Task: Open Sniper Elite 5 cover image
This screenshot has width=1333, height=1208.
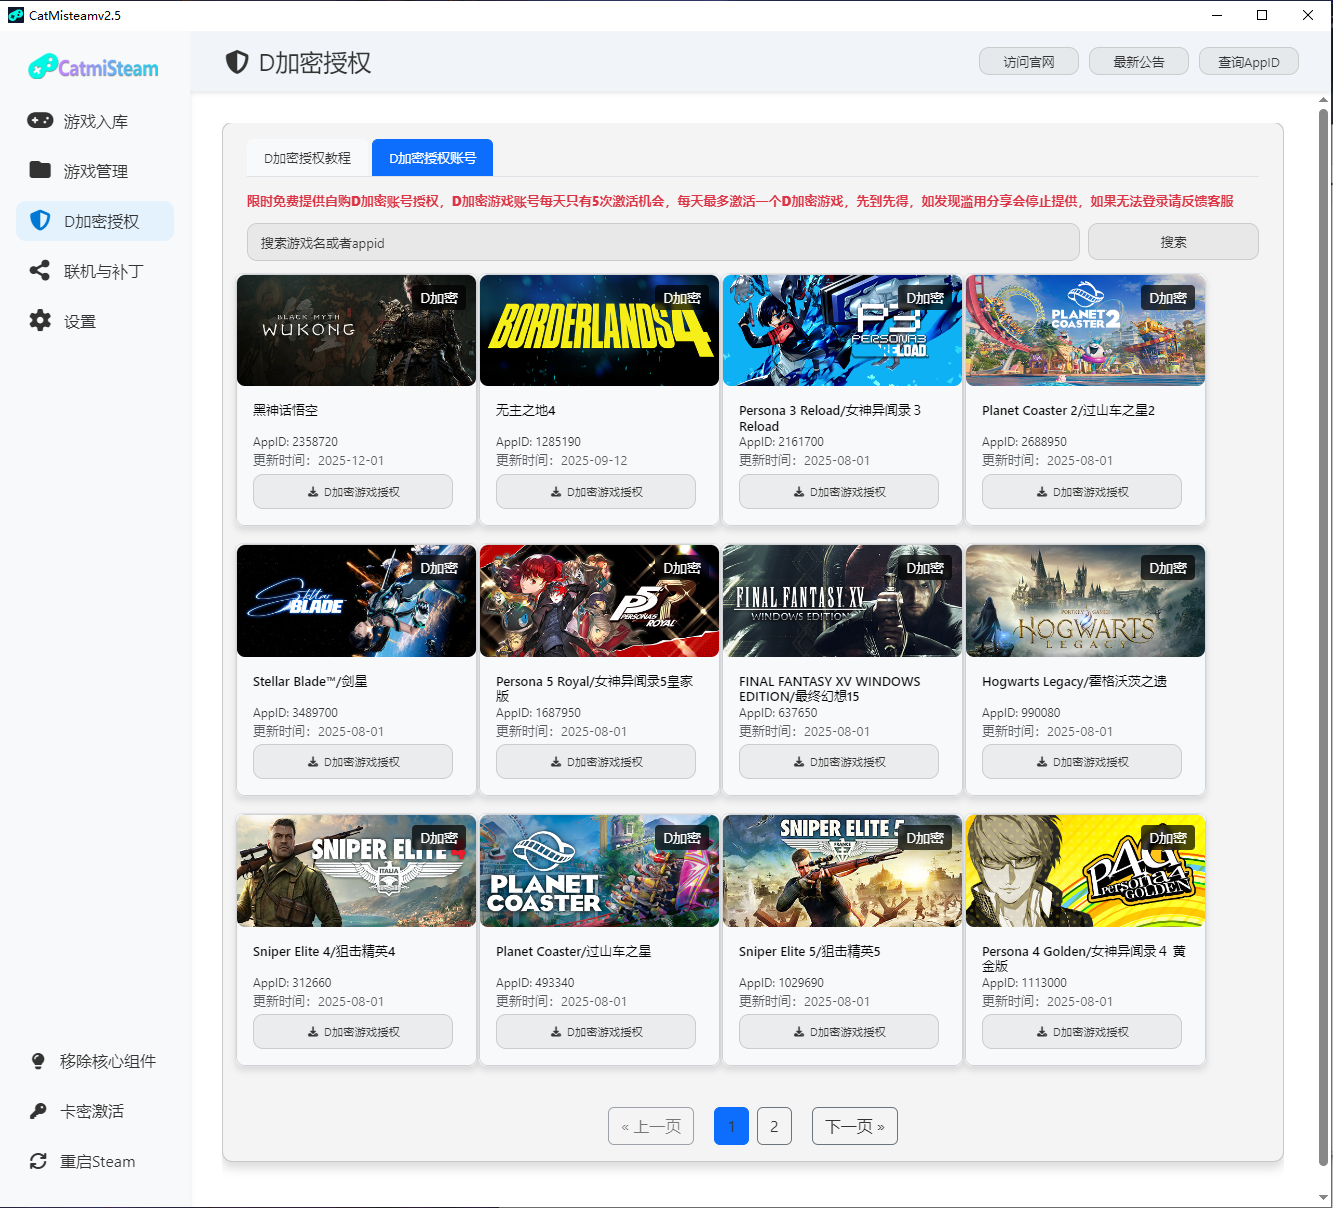Action: coord(842,871)
